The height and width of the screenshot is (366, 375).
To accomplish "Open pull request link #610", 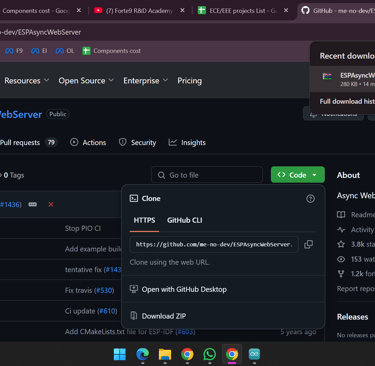I will tap(107, 311).
